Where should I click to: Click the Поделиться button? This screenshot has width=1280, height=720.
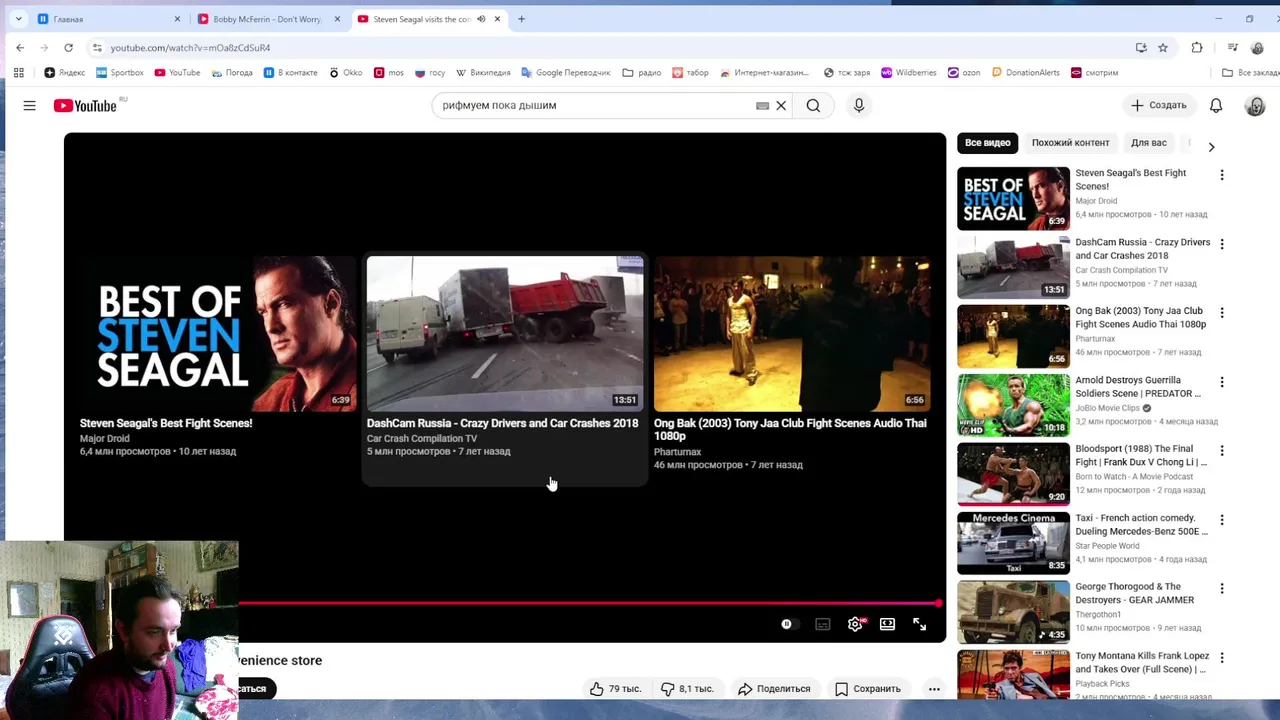click(x=774, y=688)
